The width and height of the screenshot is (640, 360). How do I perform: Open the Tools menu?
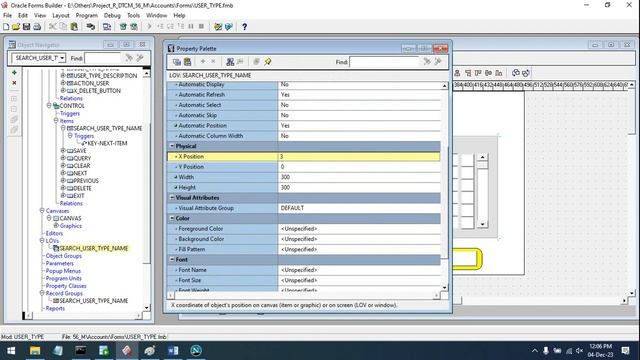133,16
